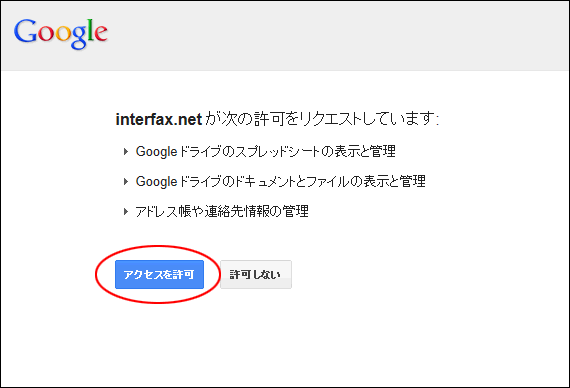The image size is (570, 388).
Task: Click the word Google in documents row
Action: pos(156,181)
